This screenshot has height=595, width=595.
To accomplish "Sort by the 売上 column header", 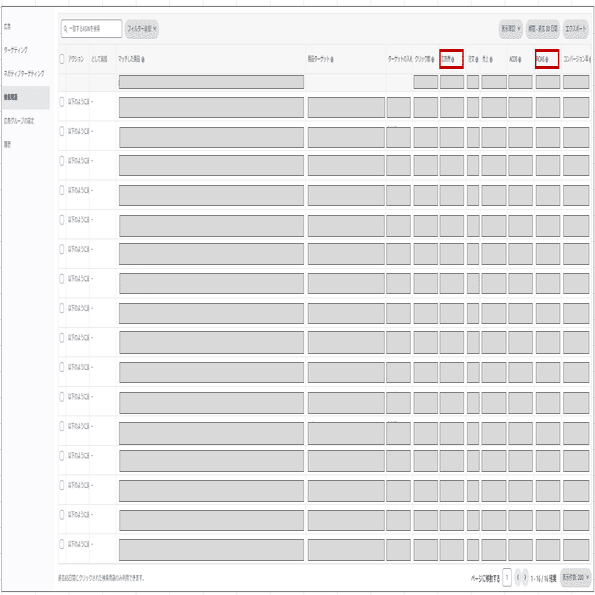I will coord(485,59).
